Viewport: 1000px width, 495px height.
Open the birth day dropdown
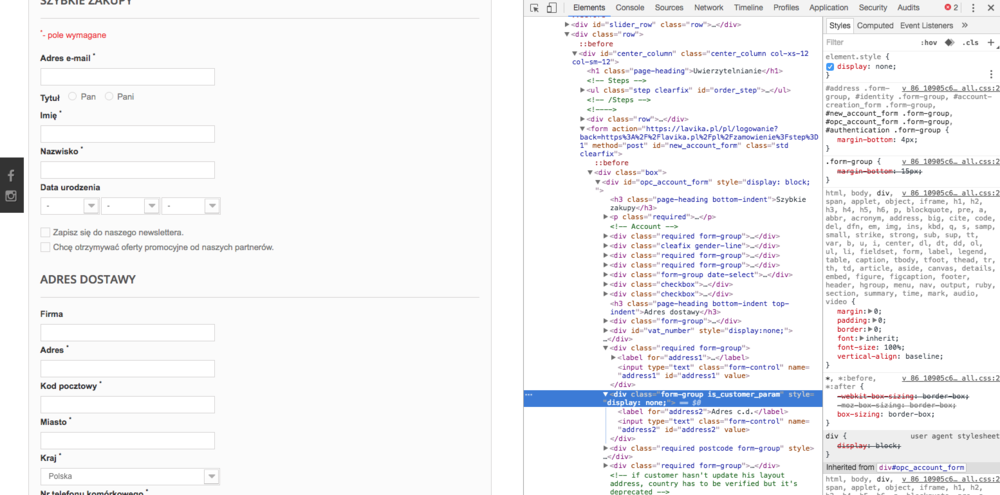coord(69,206)
